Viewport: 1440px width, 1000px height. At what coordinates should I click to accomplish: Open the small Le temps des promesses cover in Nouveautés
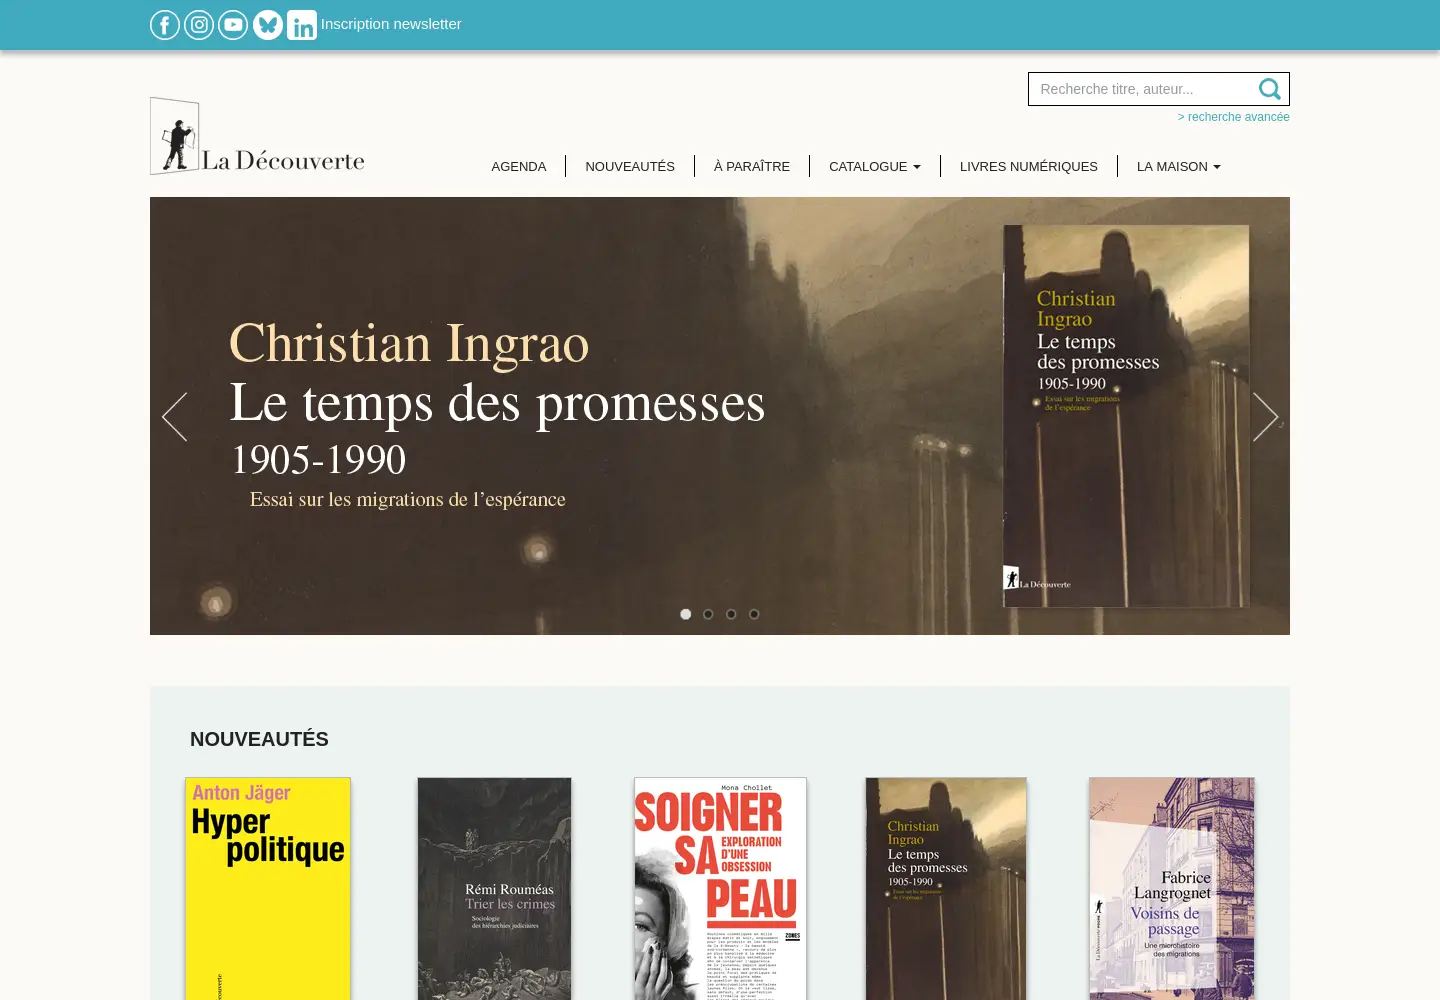point(946,889)
